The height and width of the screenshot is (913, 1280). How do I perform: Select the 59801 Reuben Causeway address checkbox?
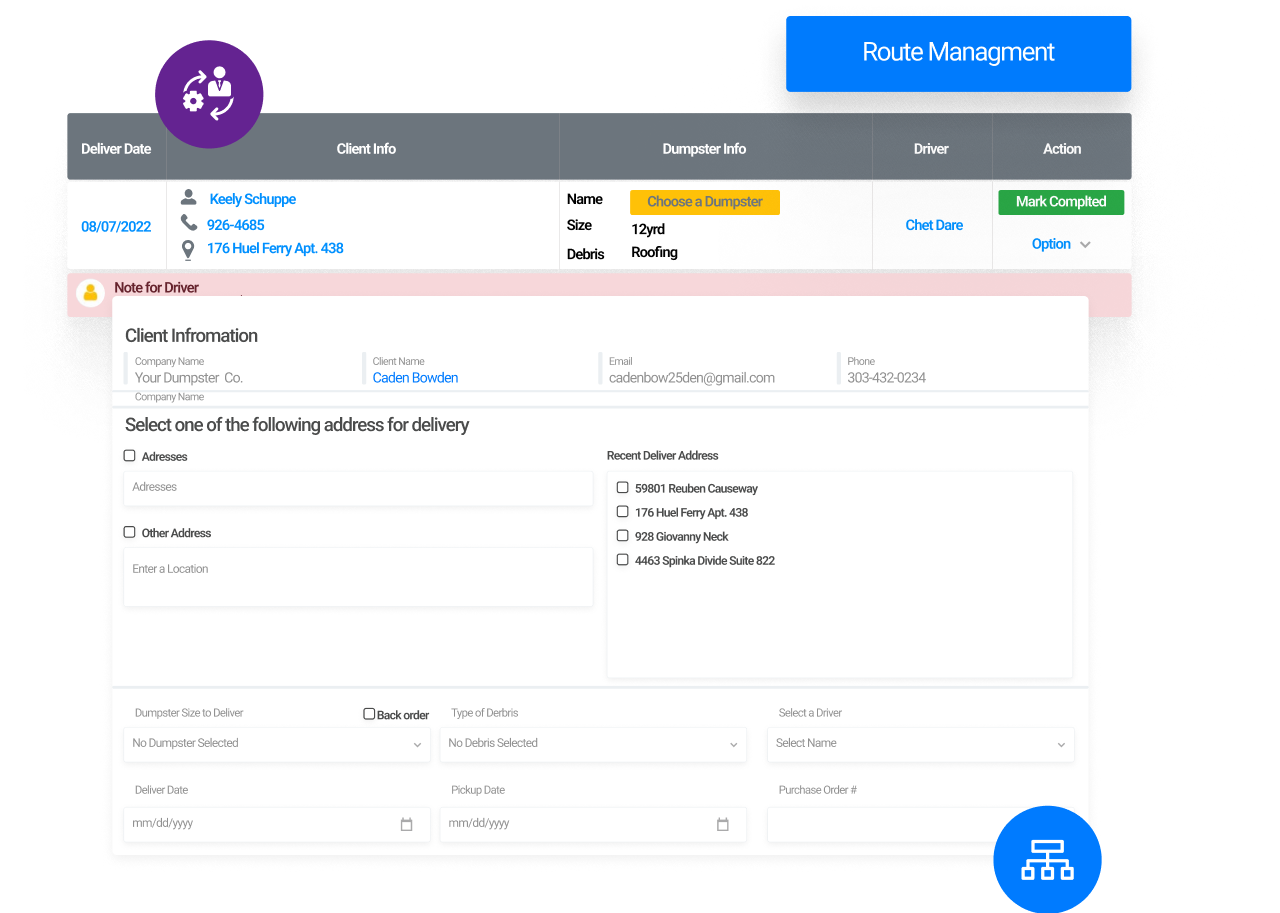622,488
